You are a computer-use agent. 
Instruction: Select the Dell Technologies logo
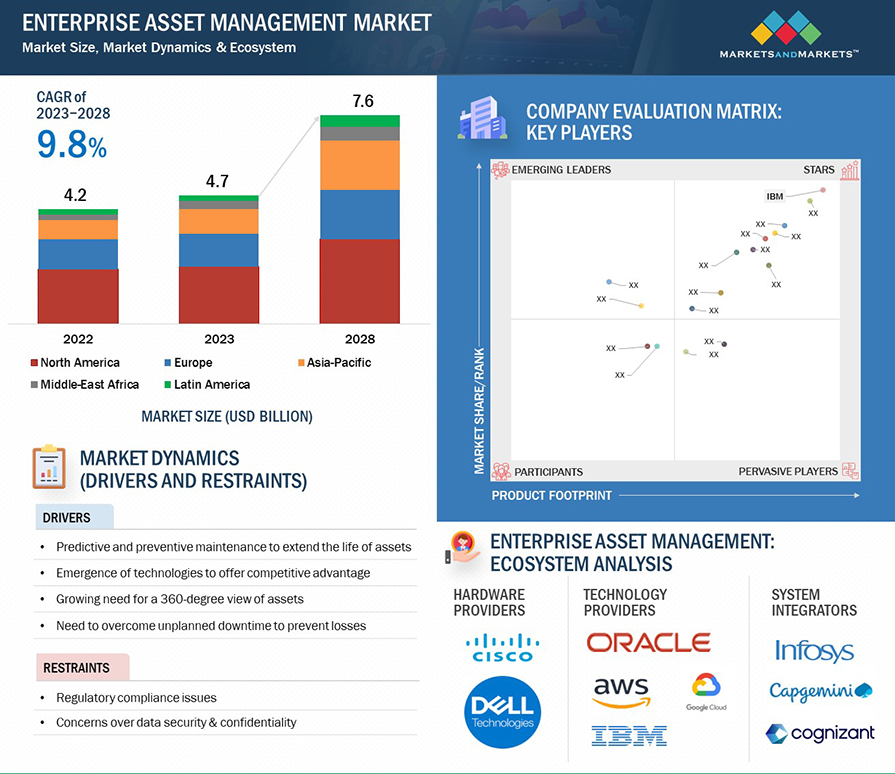[x=503, y=711]
